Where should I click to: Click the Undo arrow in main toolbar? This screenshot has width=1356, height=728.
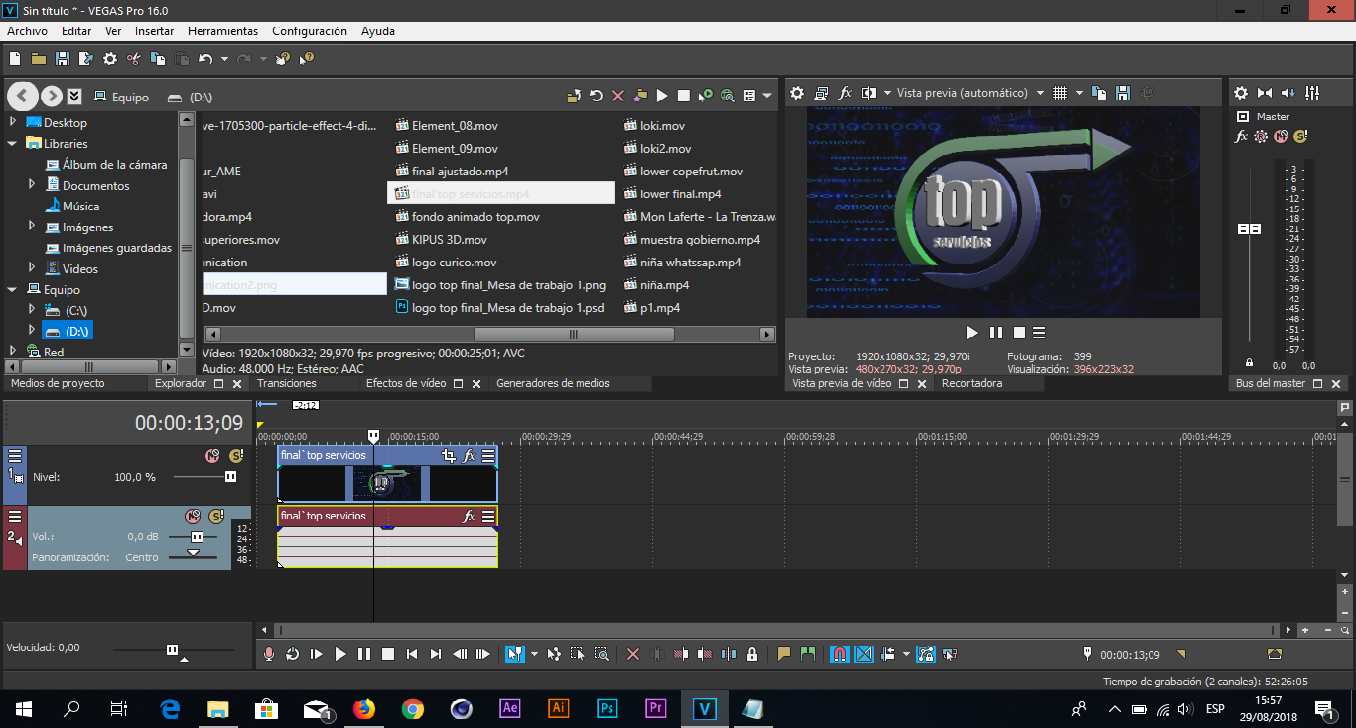click(205, 59)
